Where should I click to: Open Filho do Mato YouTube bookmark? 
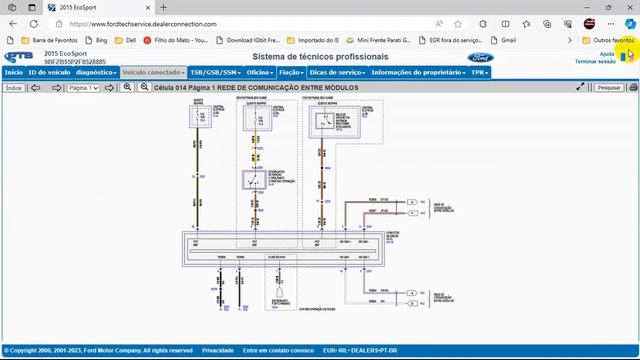(176, 40)
